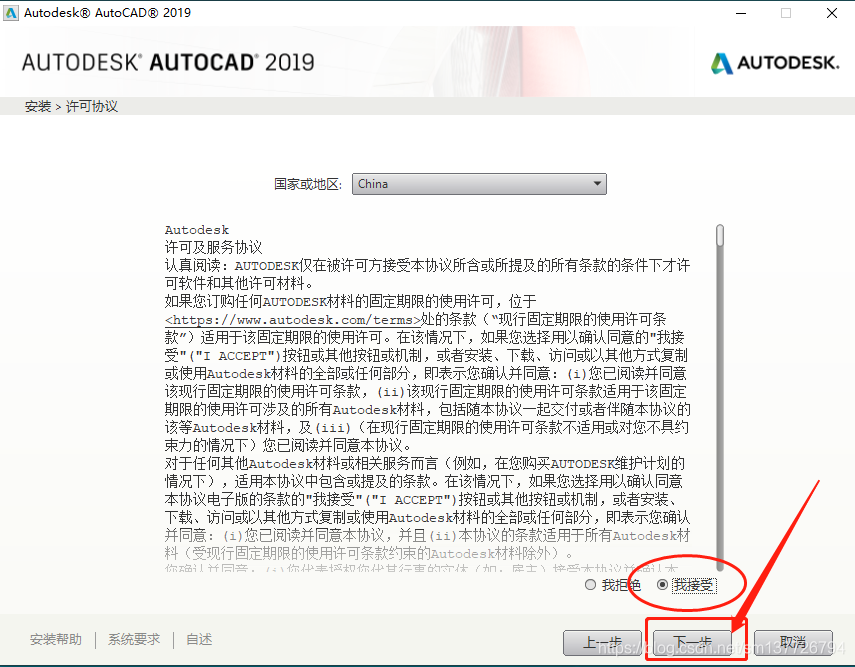Click the AUTODESK AUTOCAD 2019 header title

tap(168, 63)
